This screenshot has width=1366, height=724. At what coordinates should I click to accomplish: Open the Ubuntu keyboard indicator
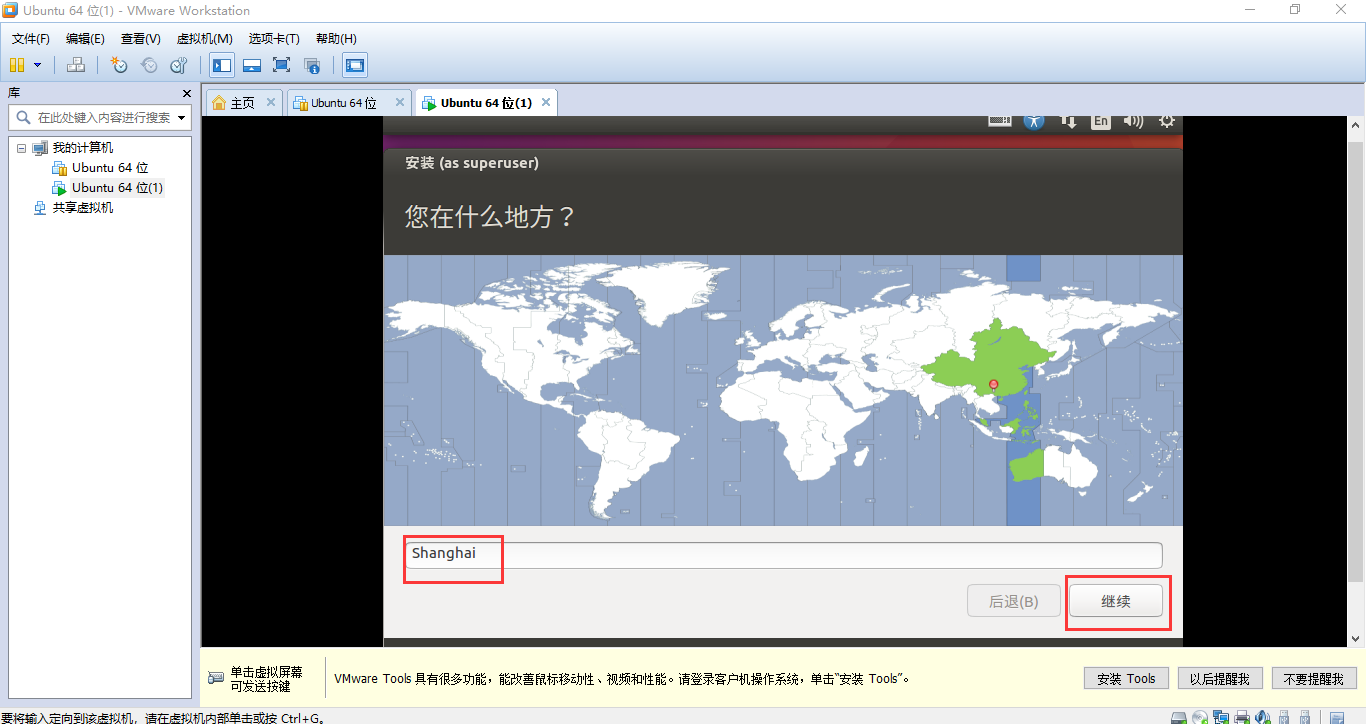[999, 121]
